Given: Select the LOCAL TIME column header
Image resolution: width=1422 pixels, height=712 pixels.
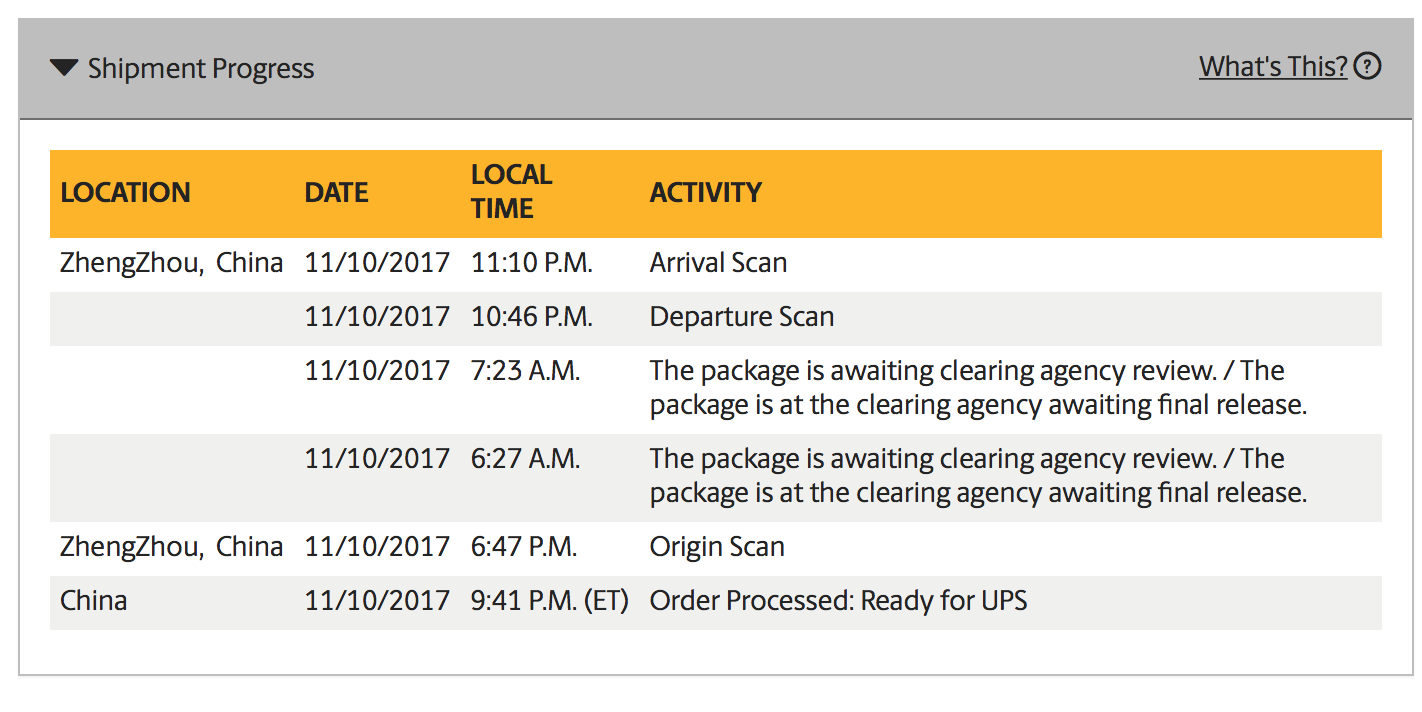Looking at the screenshot, I should 511,192.
